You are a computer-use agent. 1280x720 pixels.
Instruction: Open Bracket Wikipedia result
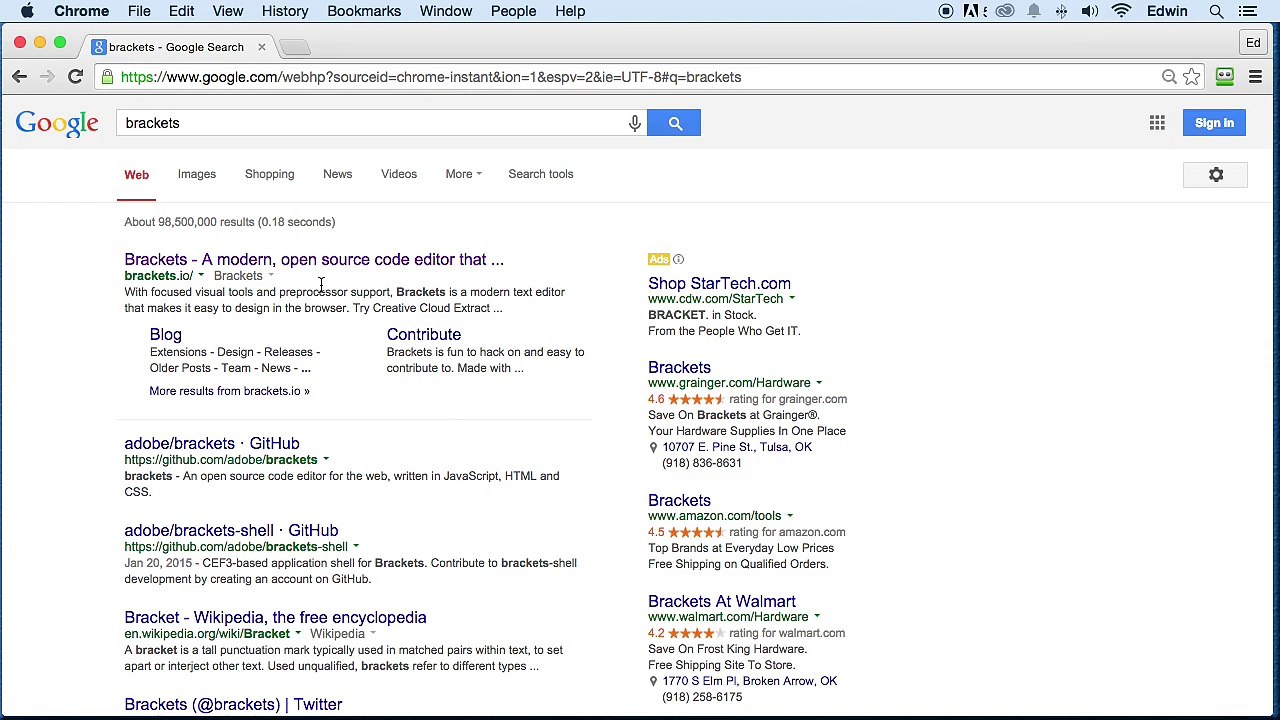pos(275,618)
